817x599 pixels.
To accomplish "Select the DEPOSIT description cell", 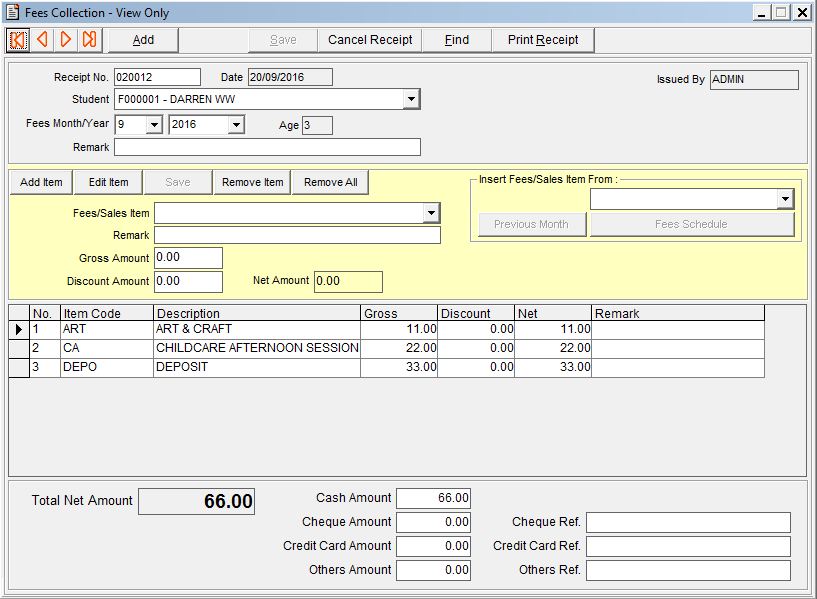I will point(257,367).
